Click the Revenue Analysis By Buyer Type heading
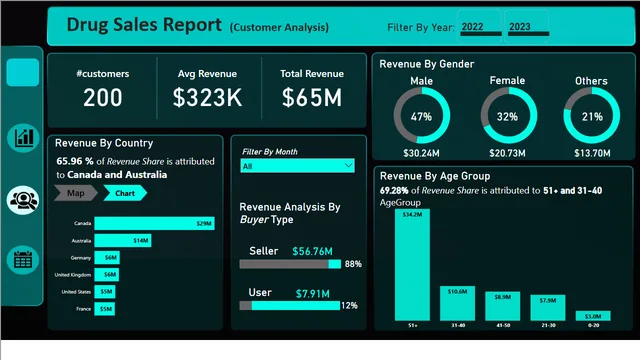This screenshot has height=360, width=640. (290, 213)
